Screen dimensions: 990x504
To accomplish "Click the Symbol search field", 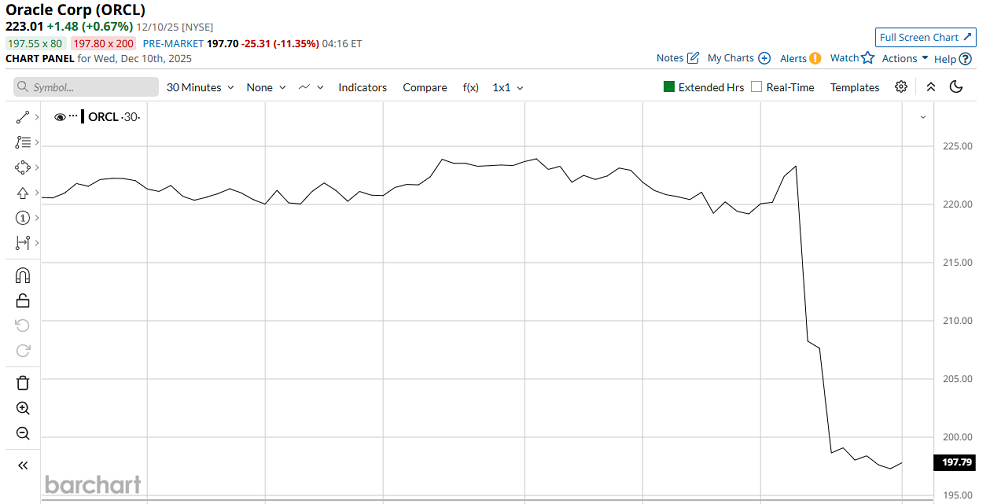I will (x=86, y=87).
